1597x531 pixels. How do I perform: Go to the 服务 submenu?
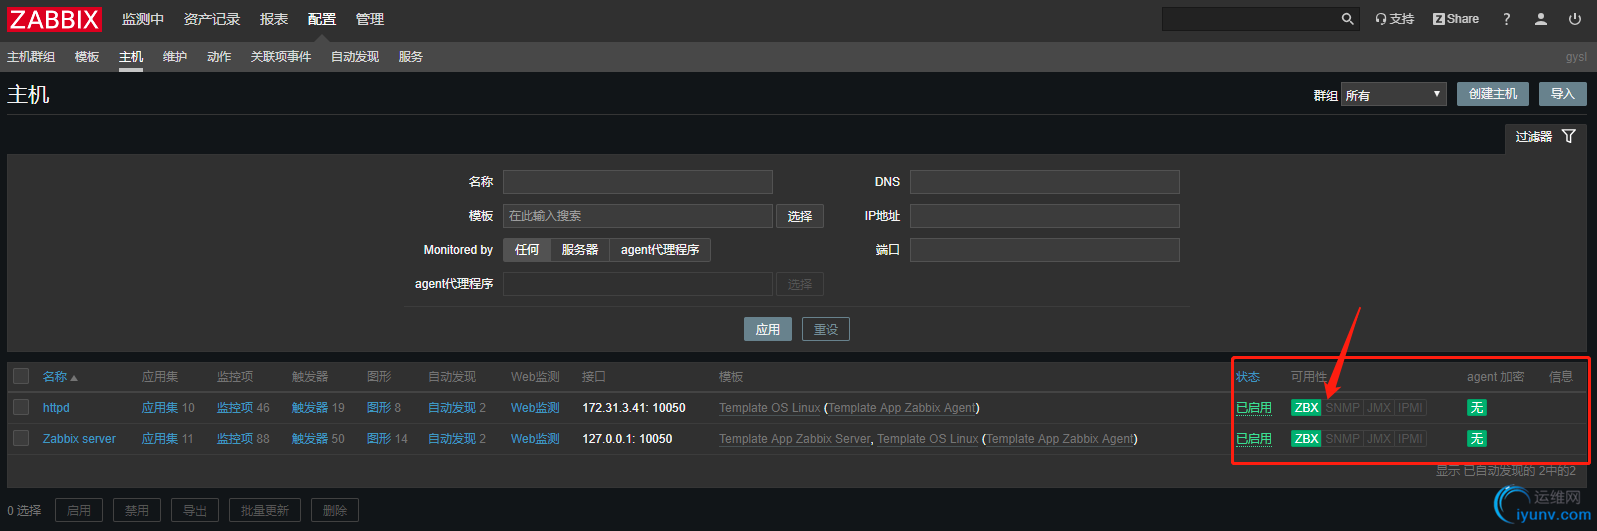pos(411,57)
